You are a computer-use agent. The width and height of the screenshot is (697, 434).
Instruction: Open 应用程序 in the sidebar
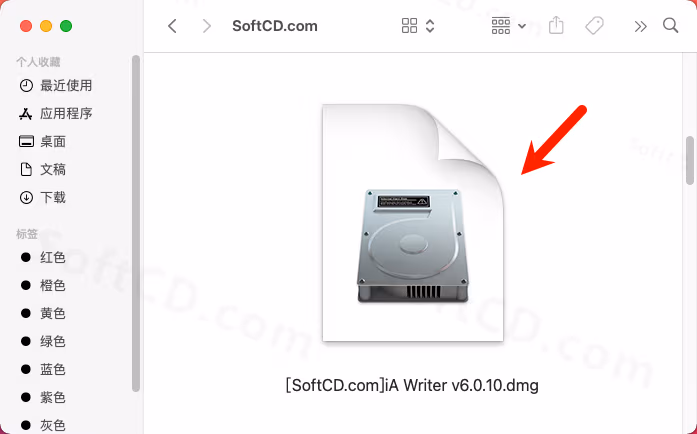[56, 113]
